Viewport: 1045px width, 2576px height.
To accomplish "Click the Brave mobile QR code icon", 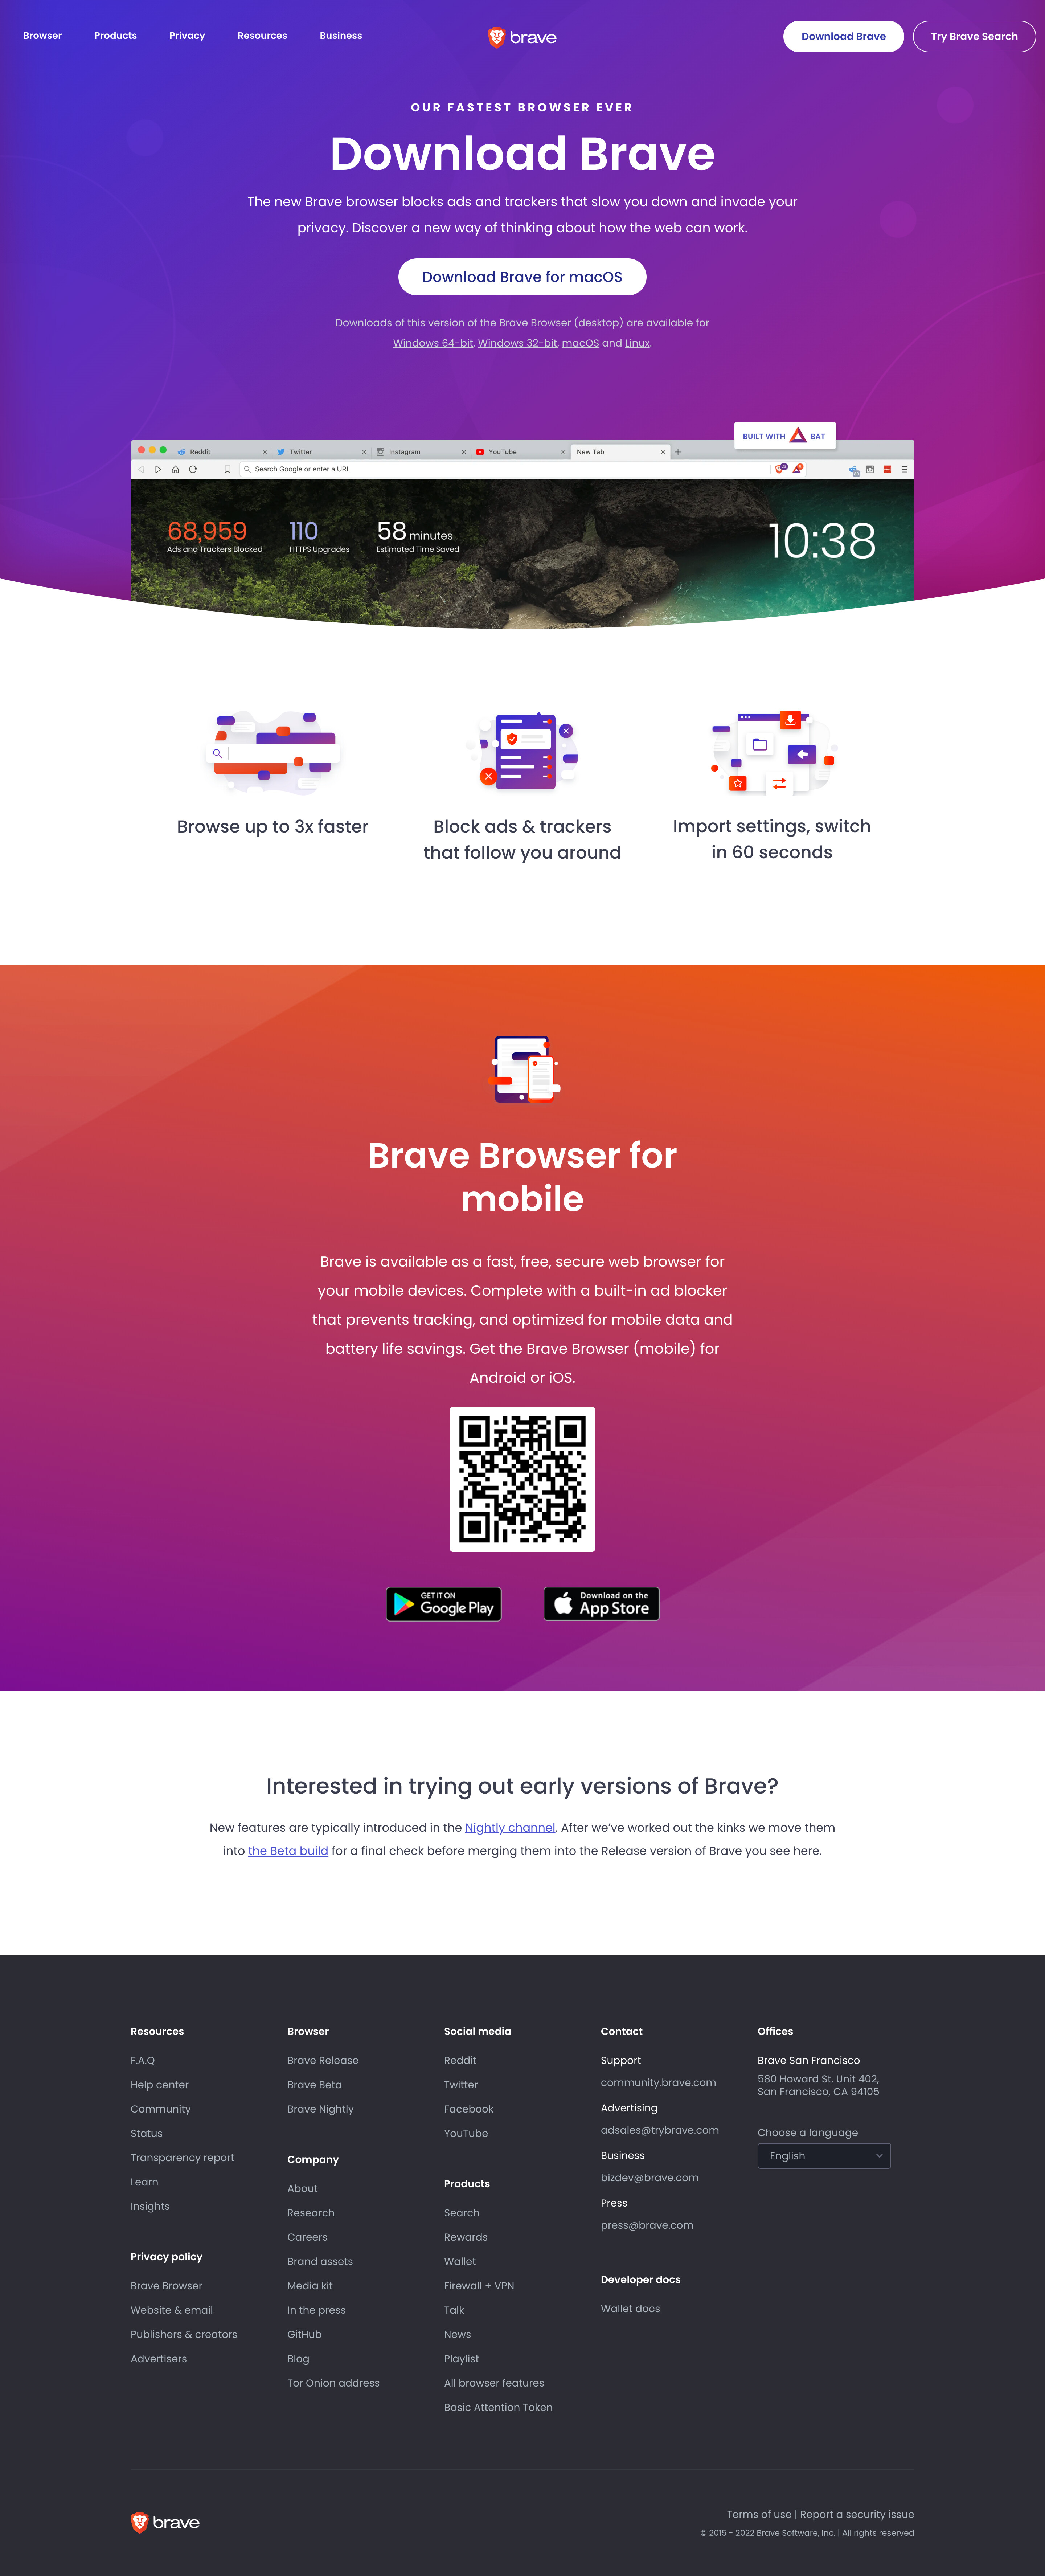I will pos(522,1479).
